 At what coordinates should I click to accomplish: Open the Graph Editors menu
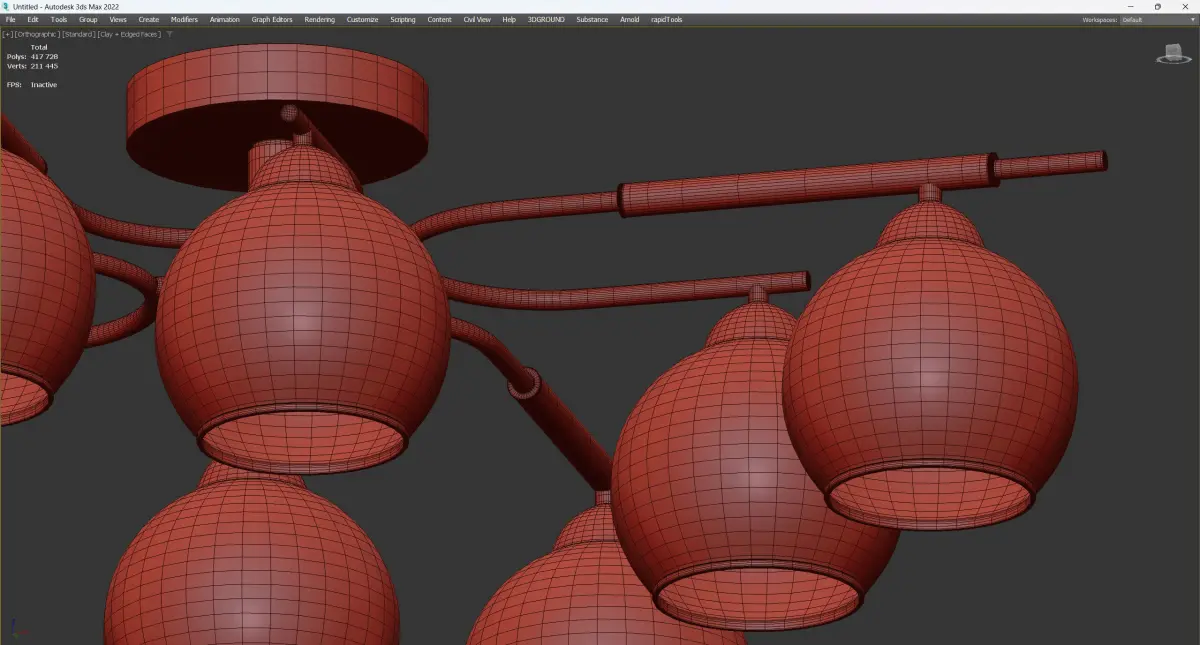pyautogui.click(x=272, y=19)
